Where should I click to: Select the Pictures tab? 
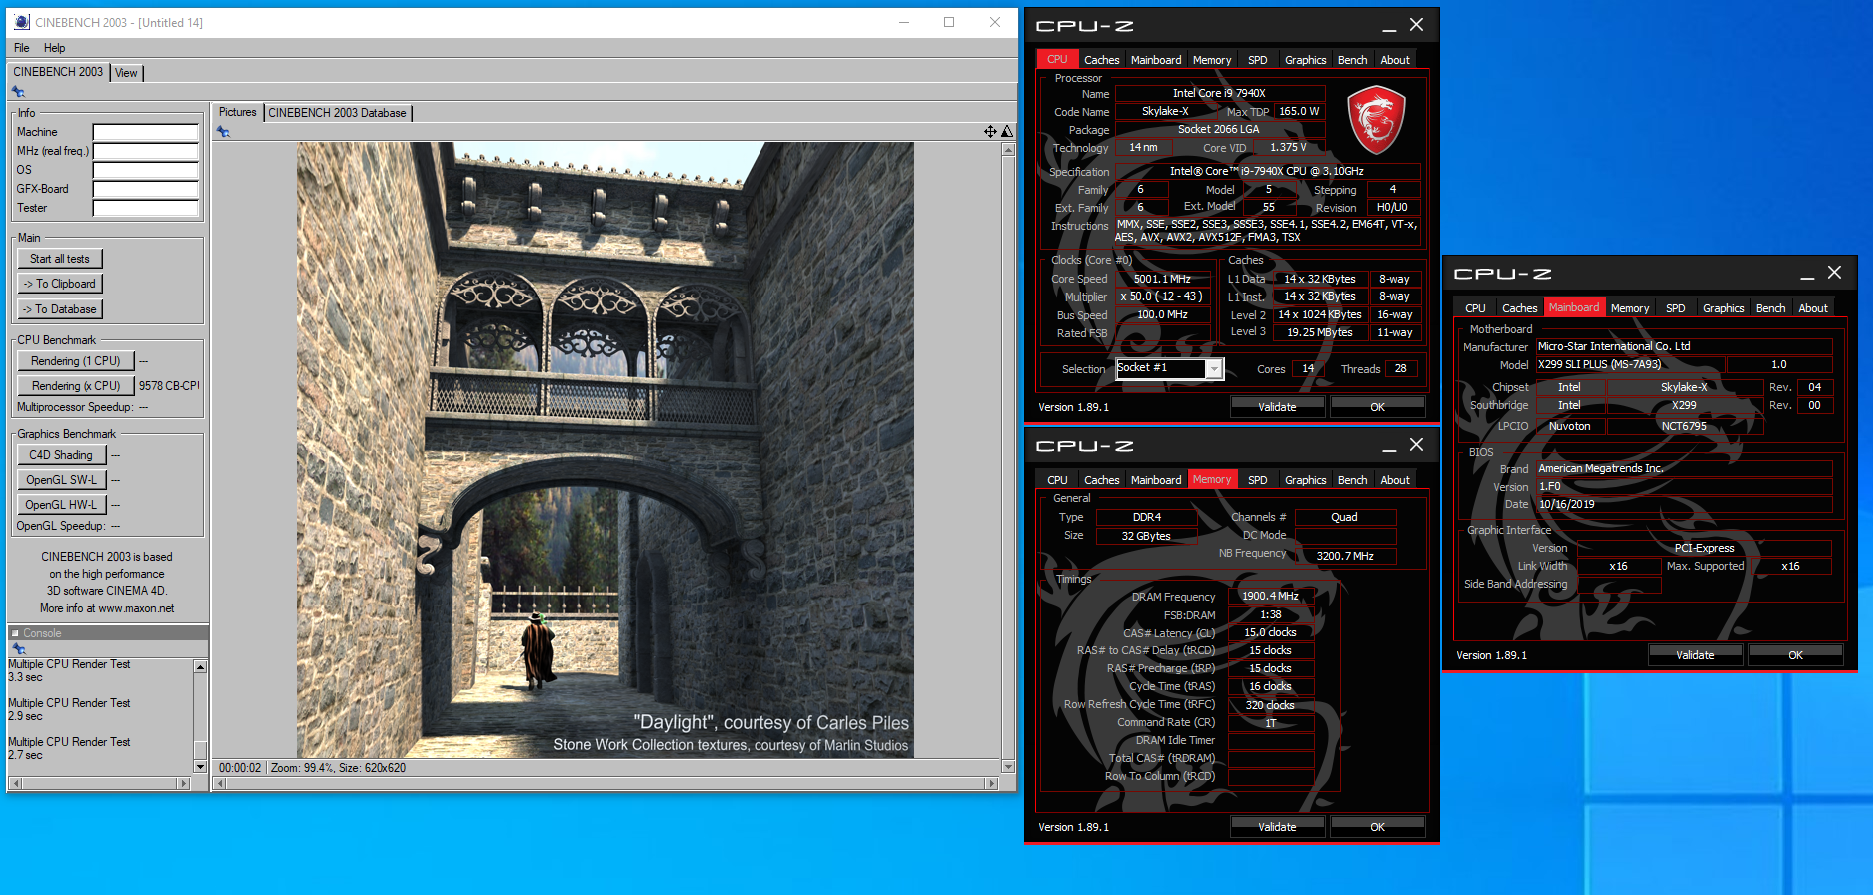click(237, 112)
